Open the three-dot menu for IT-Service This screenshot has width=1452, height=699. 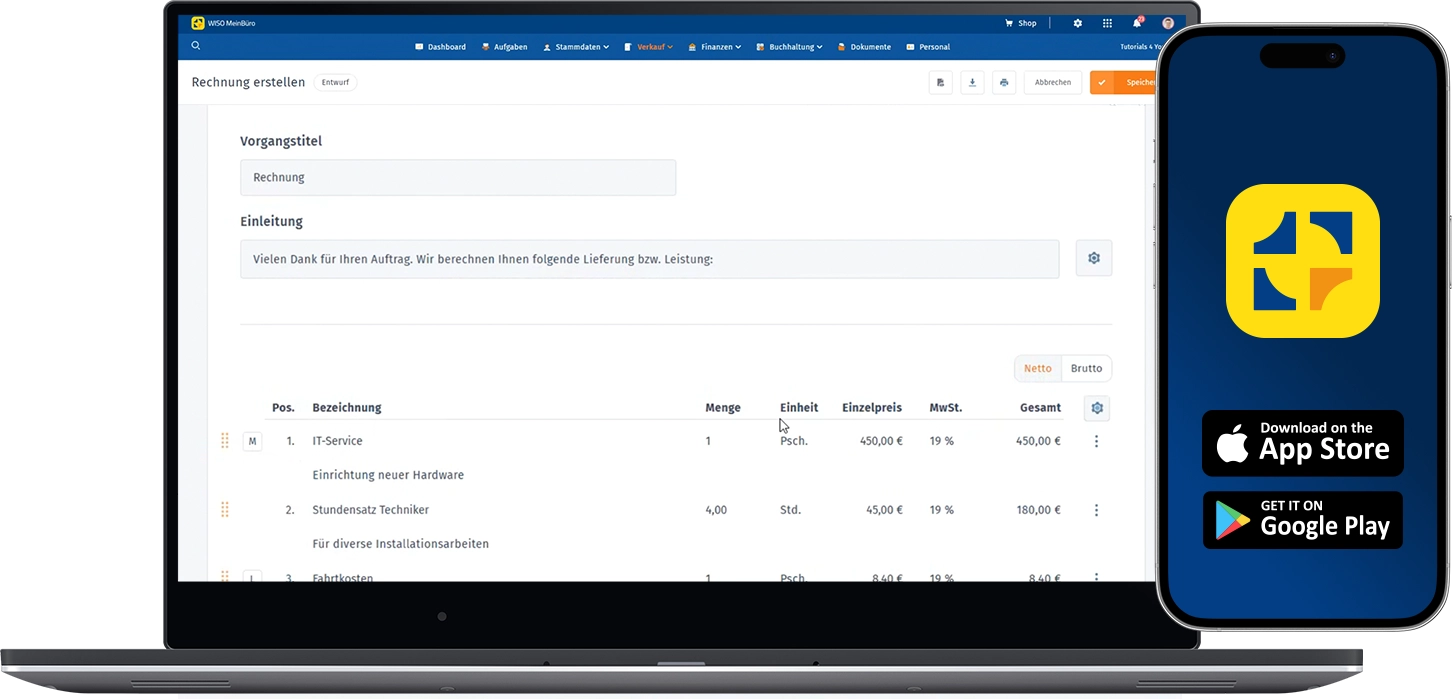coord(1096,441)
